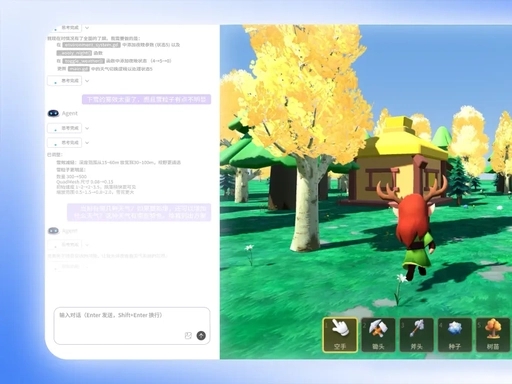This screenshot has width=512, height=384.
Task: Click the environment_system.gd code tag
Action: [91, 45]
